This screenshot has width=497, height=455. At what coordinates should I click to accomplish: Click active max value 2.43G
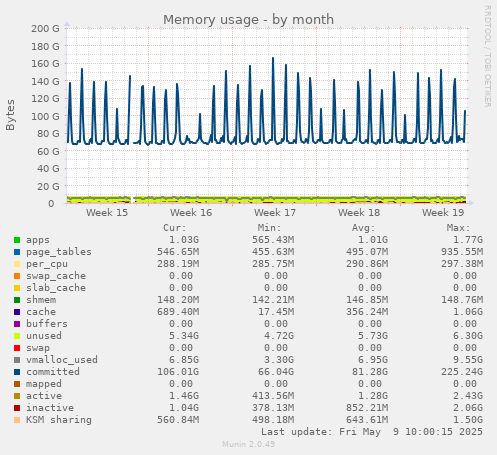click(x=468, y=396)
